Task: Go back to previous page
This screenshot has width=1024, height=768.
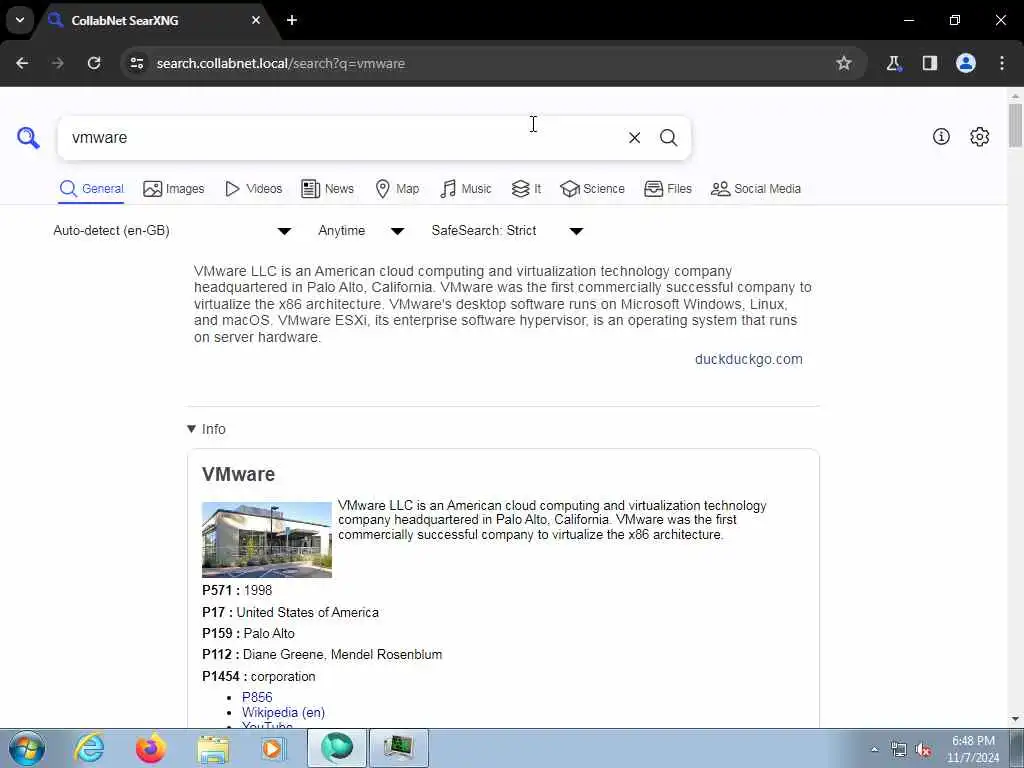Action: (22, 63)
